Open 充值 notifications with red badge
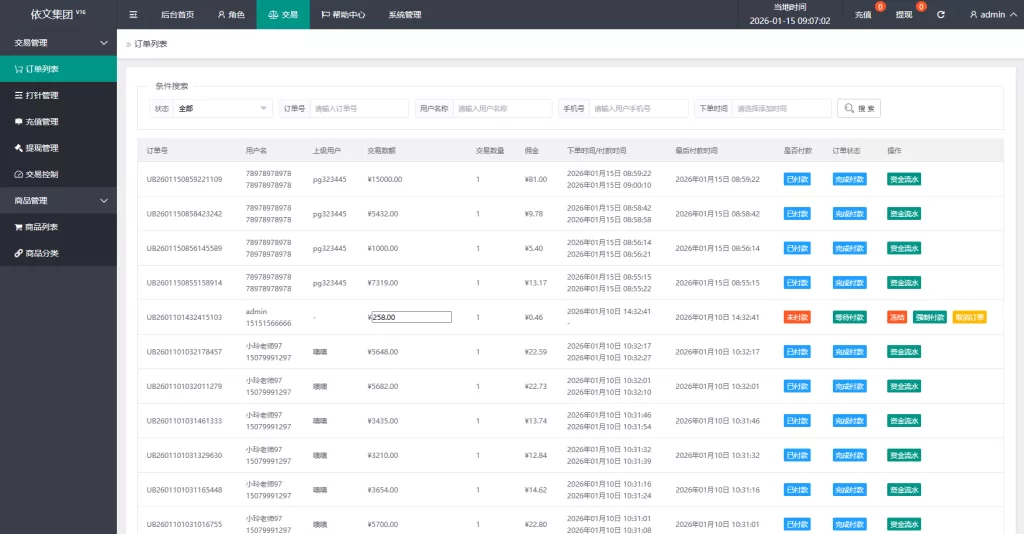 click(x=866, y=15)
